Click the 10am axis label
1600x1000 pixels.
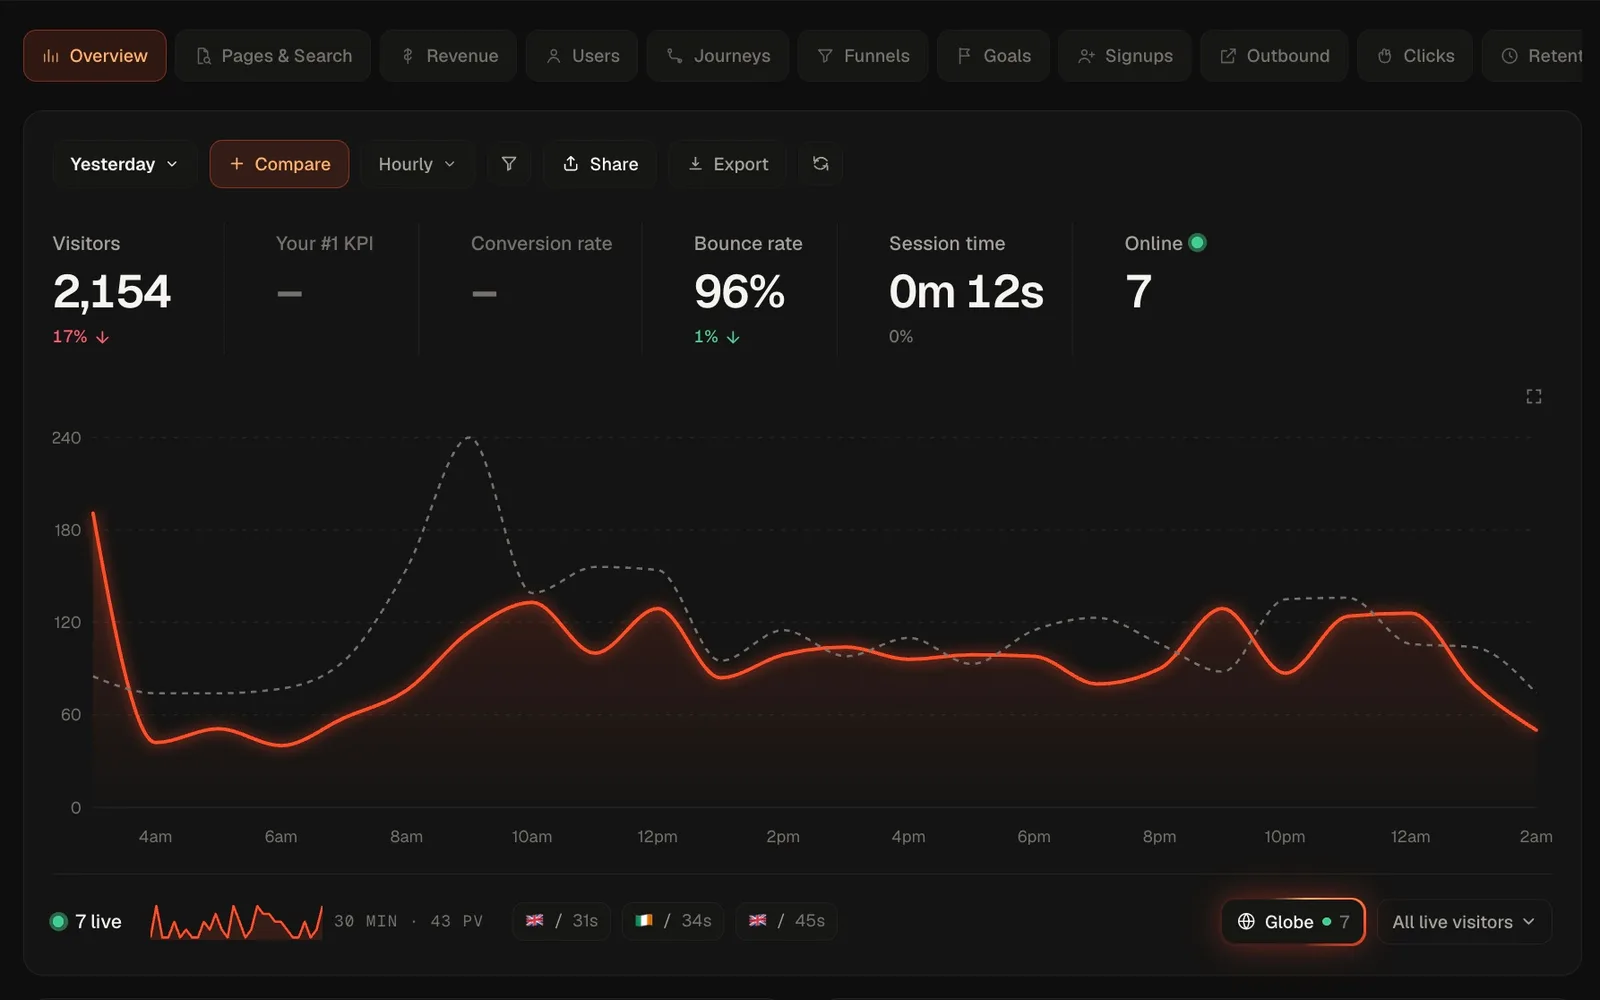pos(532,837)
